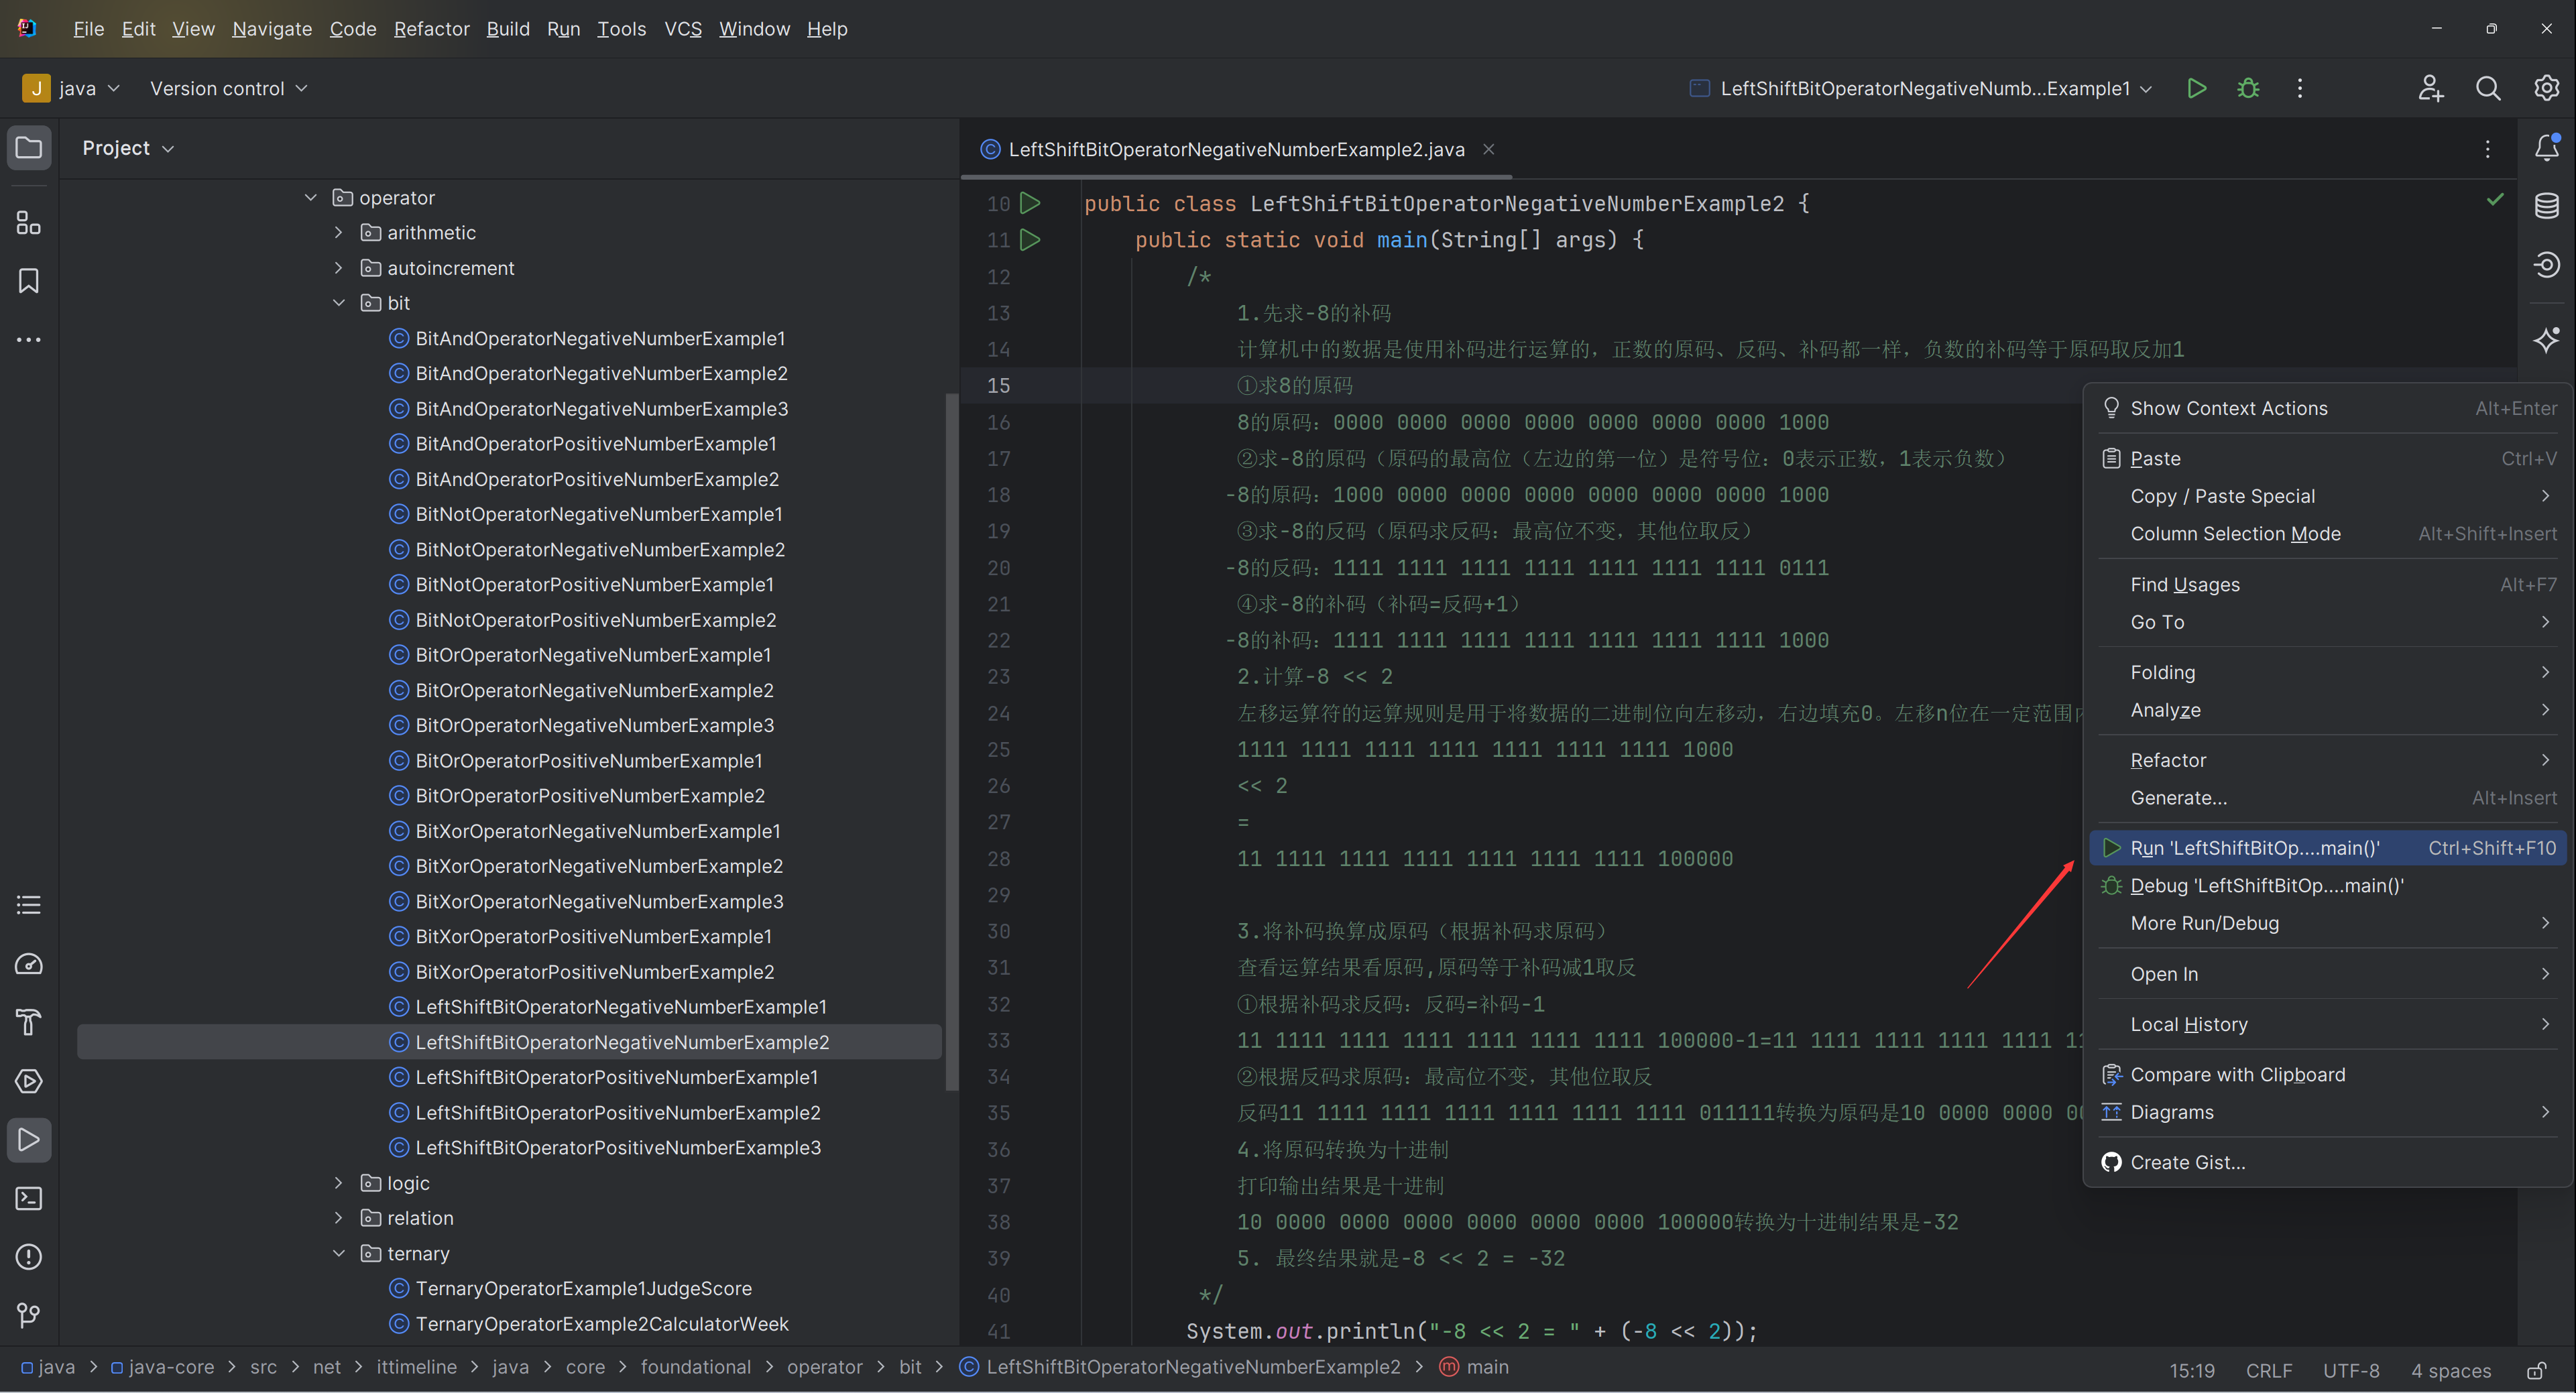Open the VCS menu
This screenshot has width=2576, height=1393.
683,29
